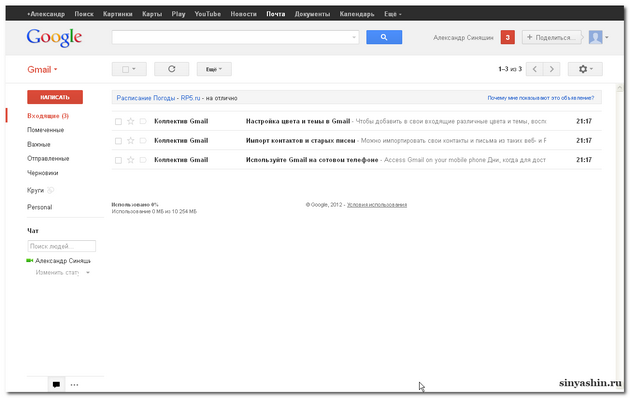Open the settings gear menu

585,69
